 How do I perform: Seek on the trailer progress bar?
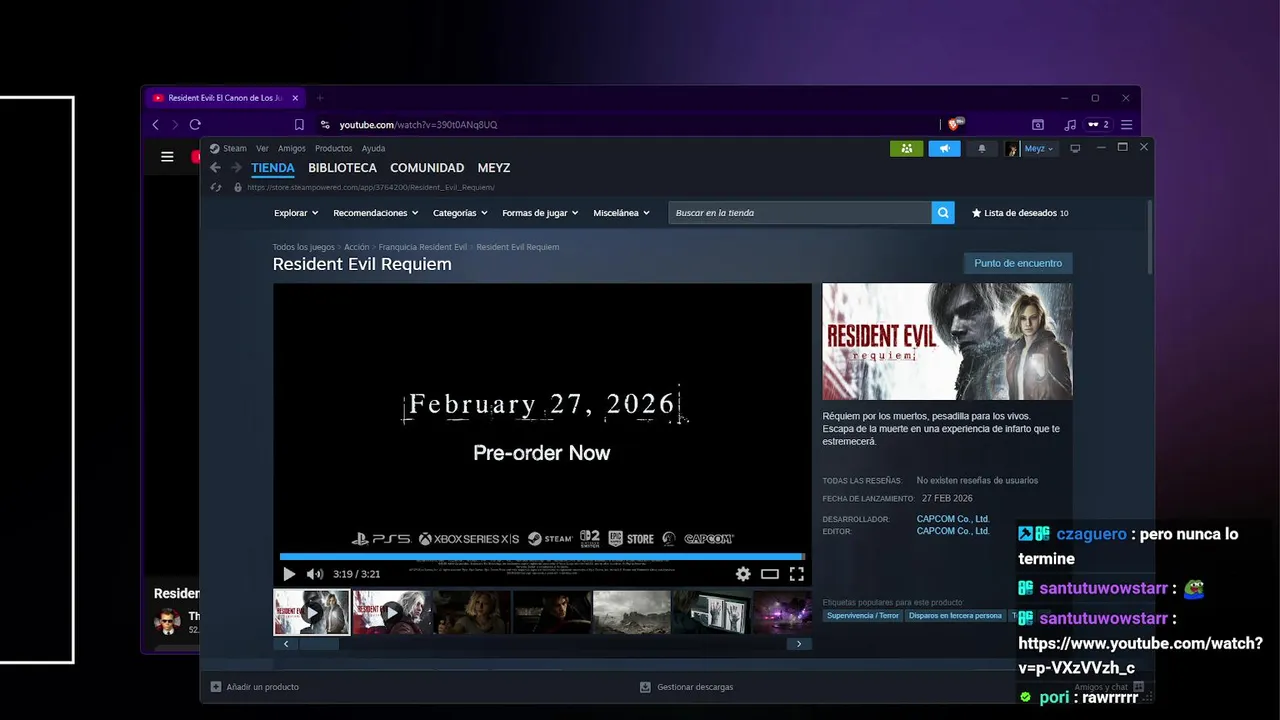point(542,556)
